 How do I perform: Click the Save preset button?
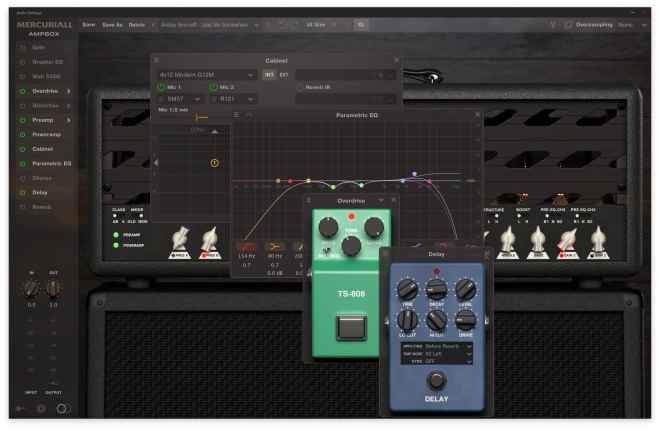tap(88, 25)
